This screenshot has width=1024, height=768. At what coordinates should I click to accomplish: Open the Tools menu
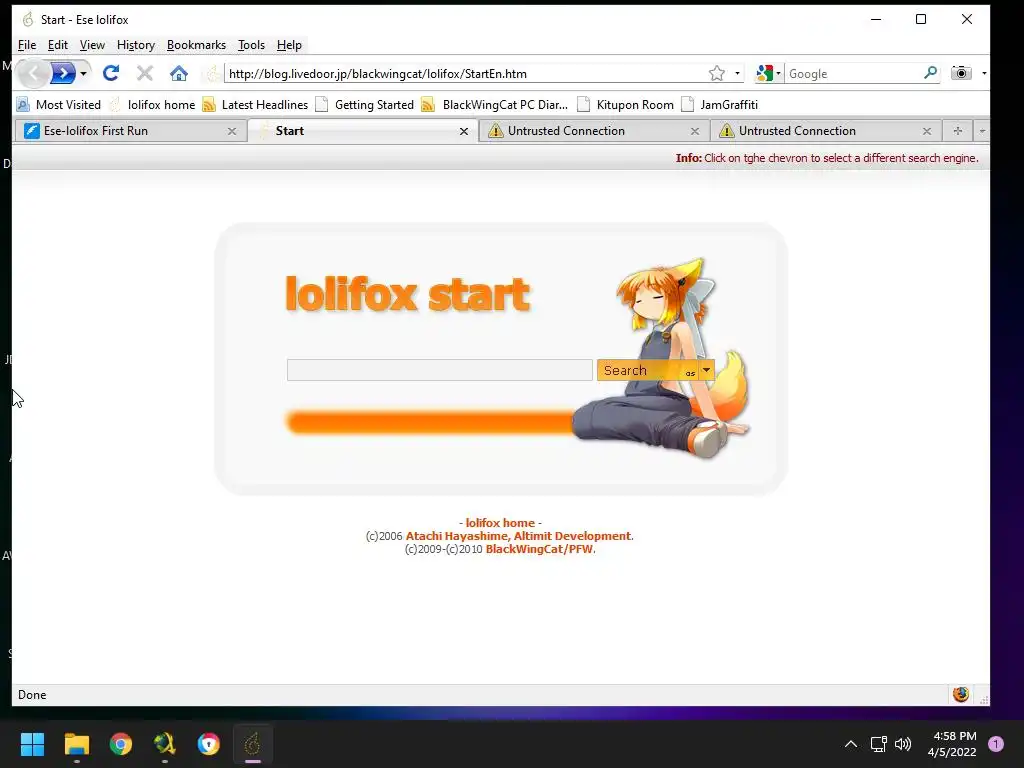(x=251, y=45)
